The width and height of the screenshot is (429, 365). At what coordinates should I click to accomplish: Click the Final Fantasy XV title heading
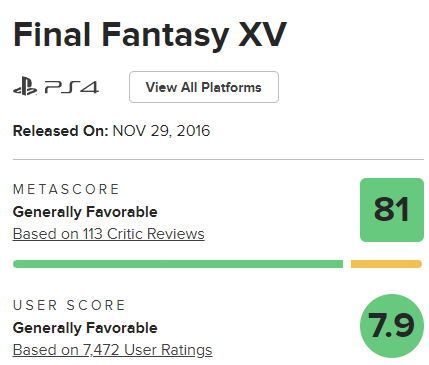(x=150, y=35)
